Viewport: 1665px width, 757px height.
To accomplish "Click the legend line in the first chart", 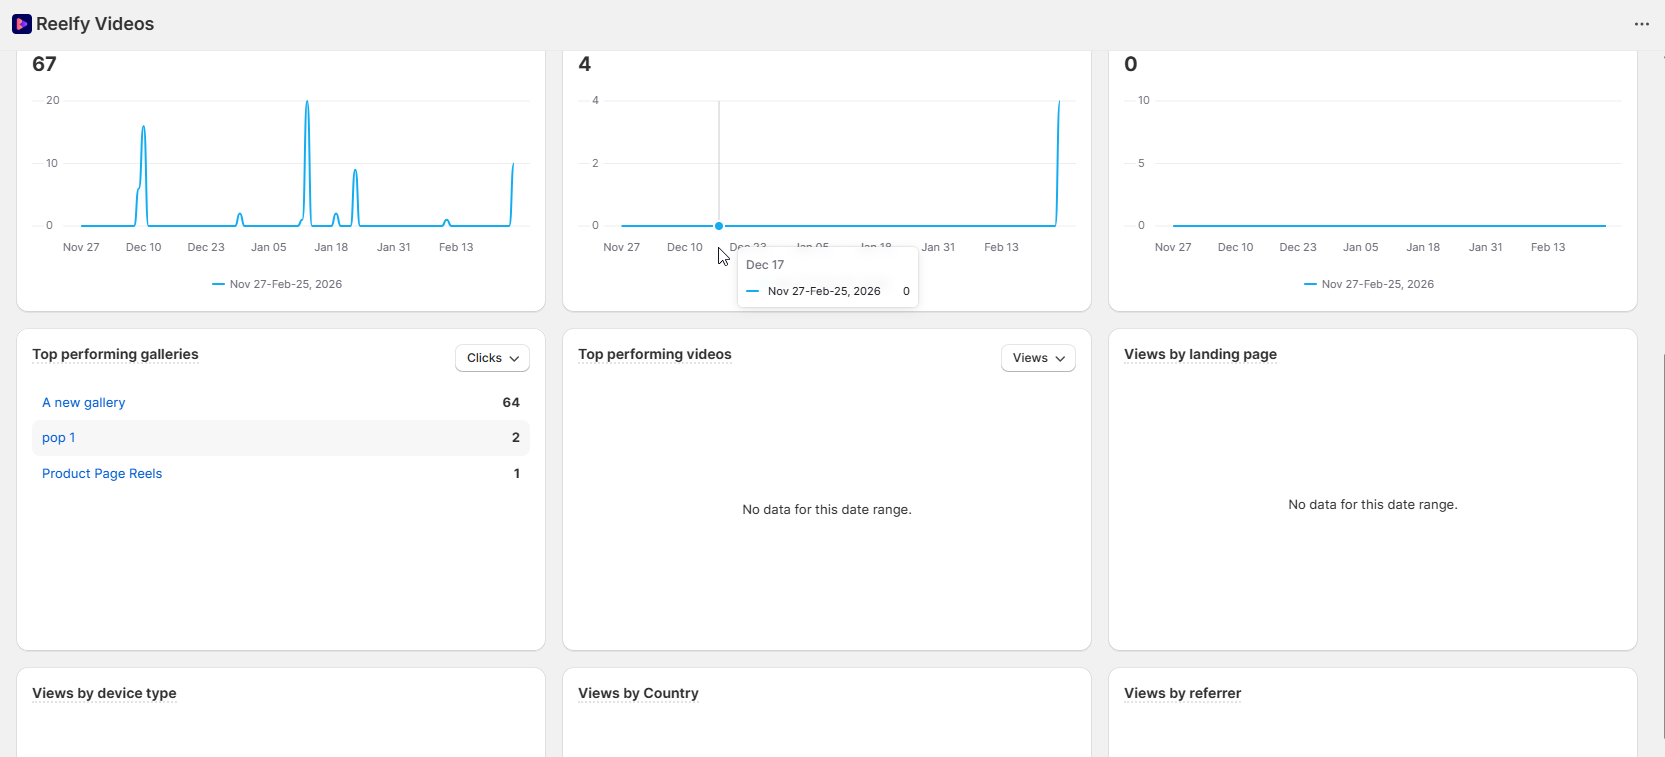I will (218, 284).
